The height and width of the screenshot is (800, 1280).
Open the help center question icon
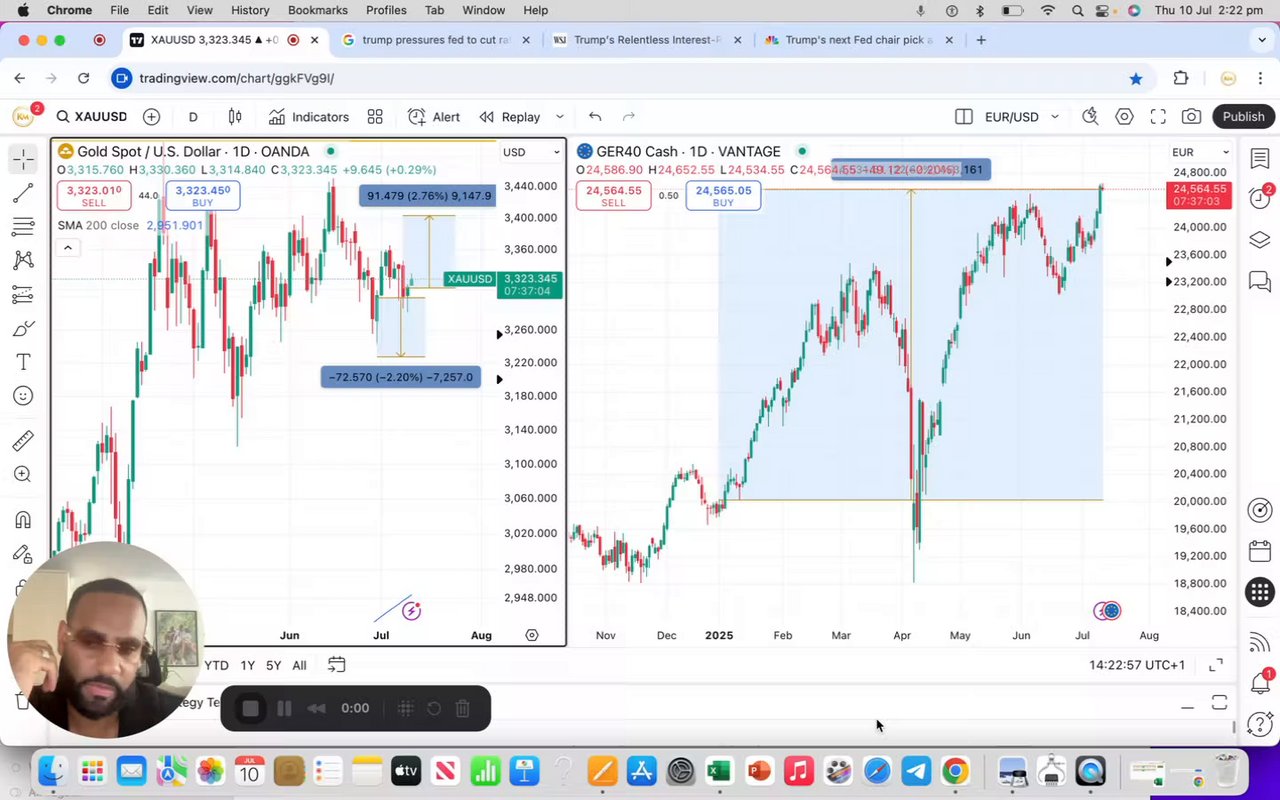coord(1260,724)
